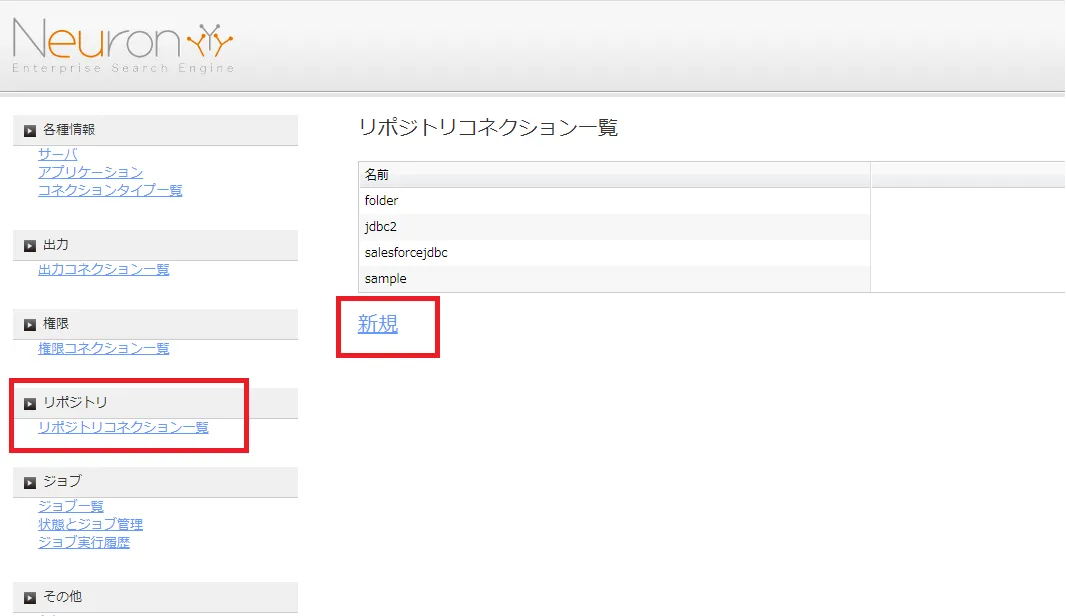Go to コネクションタイプ一覧
The height and width of the screenshot is (616, 1066).
(x=110, y=190)
